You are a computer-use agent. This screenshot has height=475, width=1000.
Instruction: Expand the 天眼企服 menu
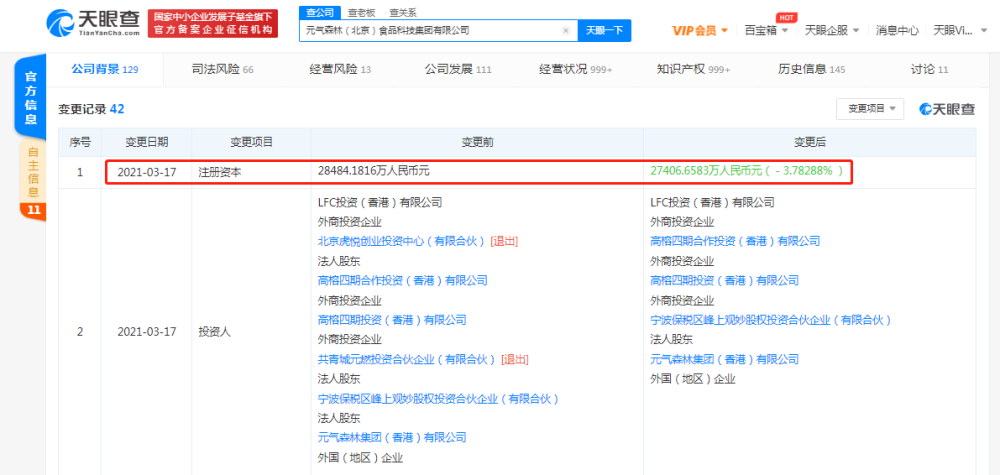[832, 30]
